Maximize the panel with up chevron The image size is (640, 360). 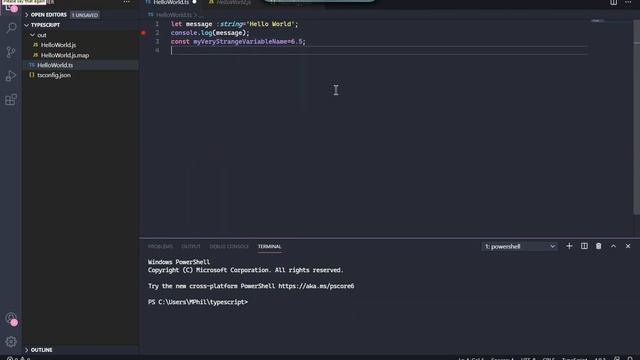click(x=613, y=246)
